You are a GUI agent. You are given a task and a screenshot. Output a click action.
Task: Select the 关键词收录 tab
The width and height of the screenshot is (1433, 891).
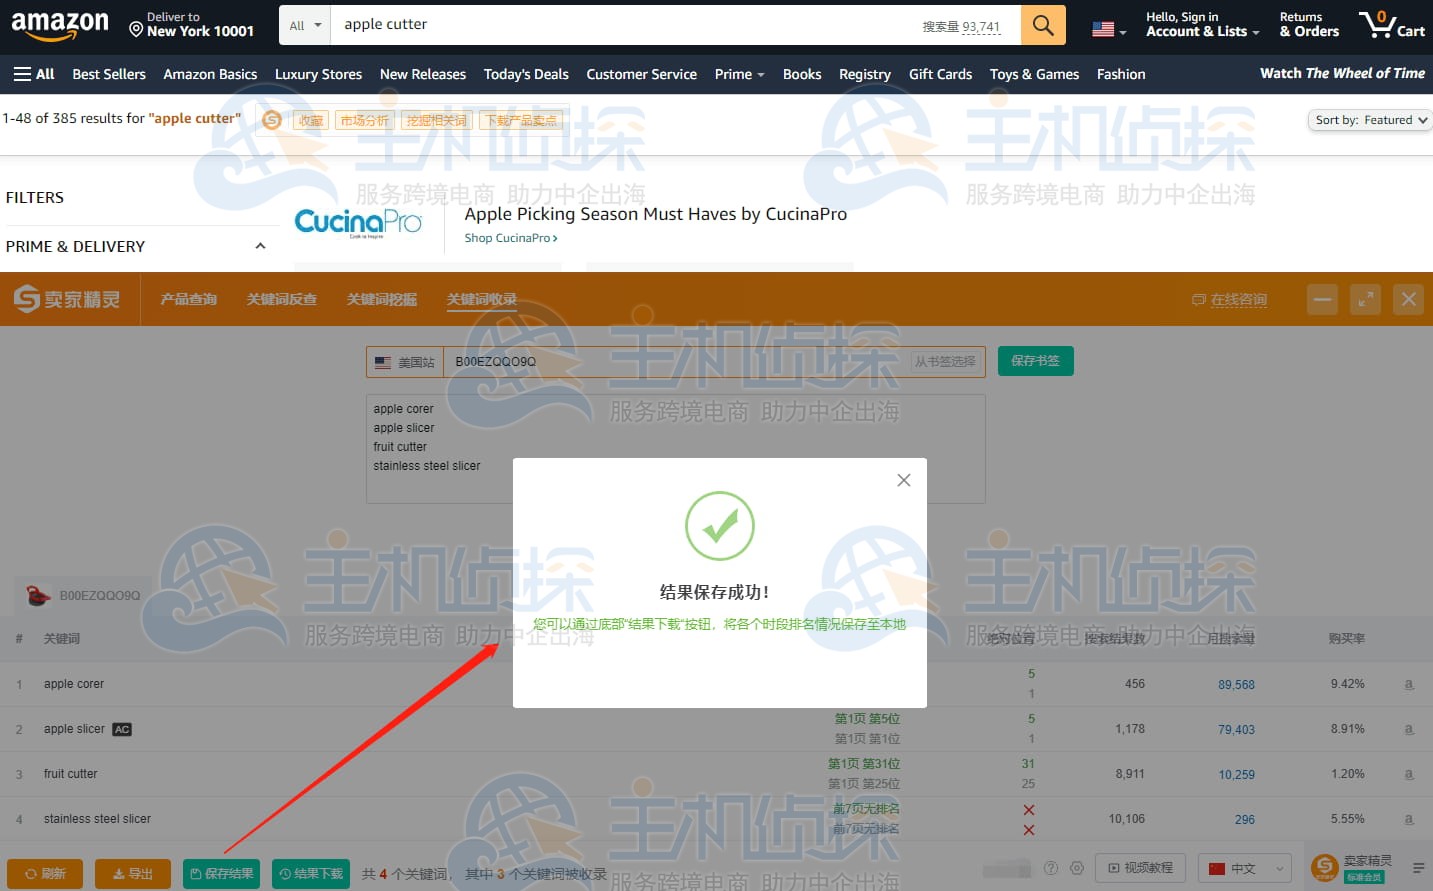[x=482, y=299]
